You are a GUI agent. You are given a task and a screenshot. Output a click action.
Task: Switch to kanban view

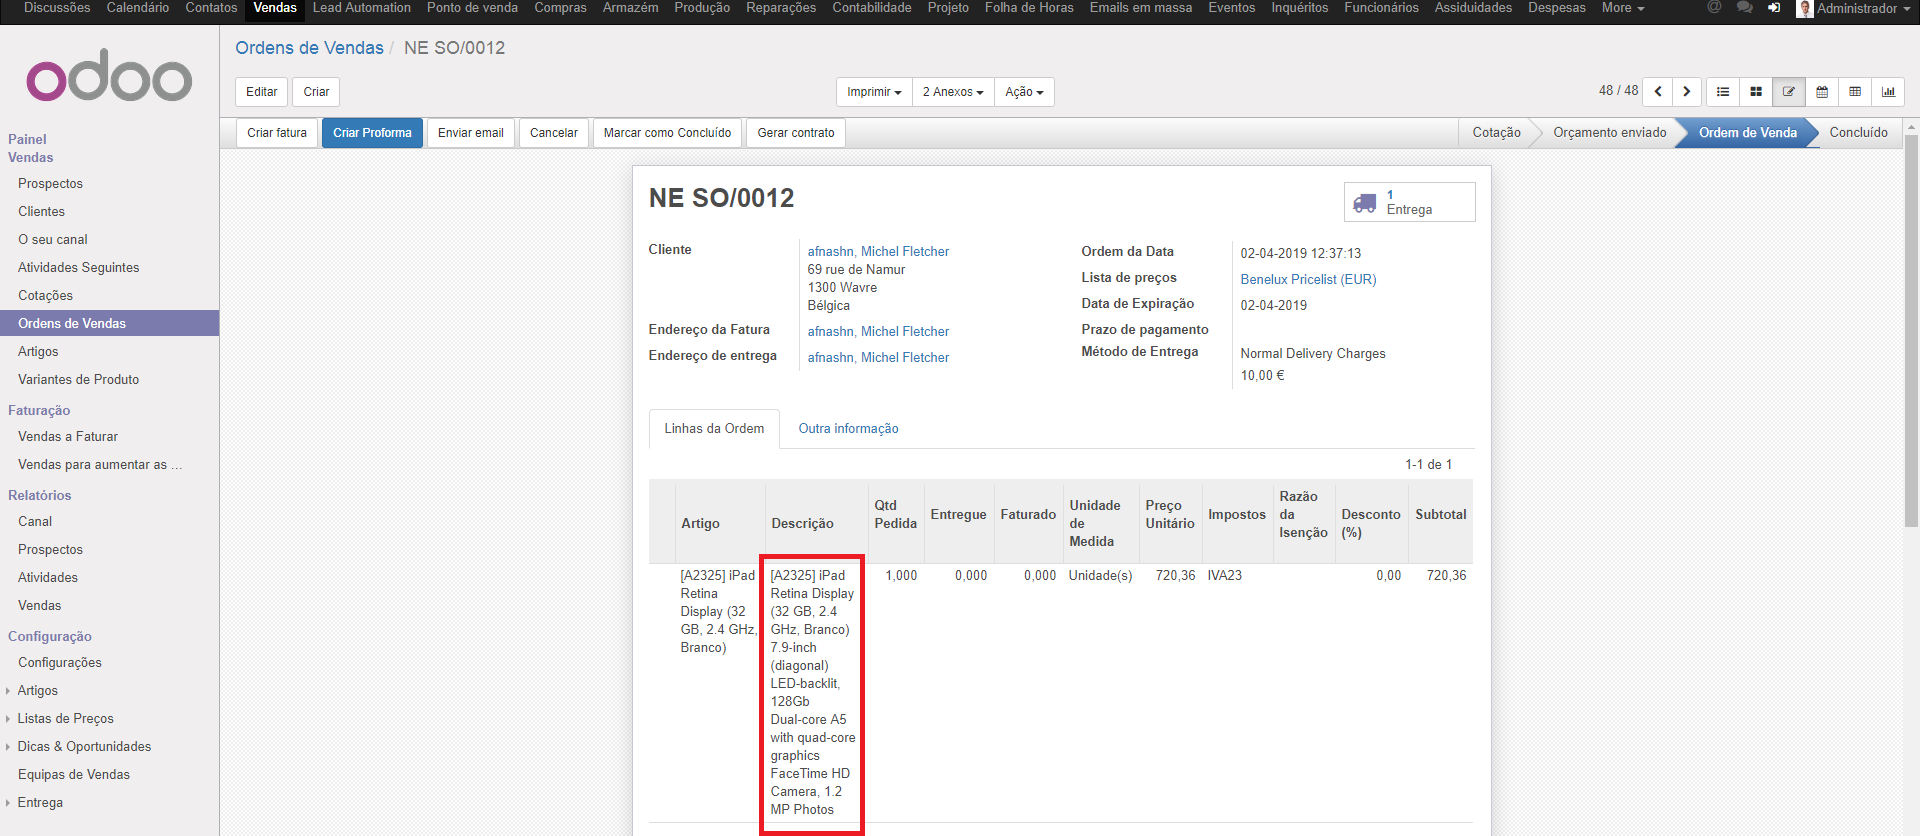1756,92
